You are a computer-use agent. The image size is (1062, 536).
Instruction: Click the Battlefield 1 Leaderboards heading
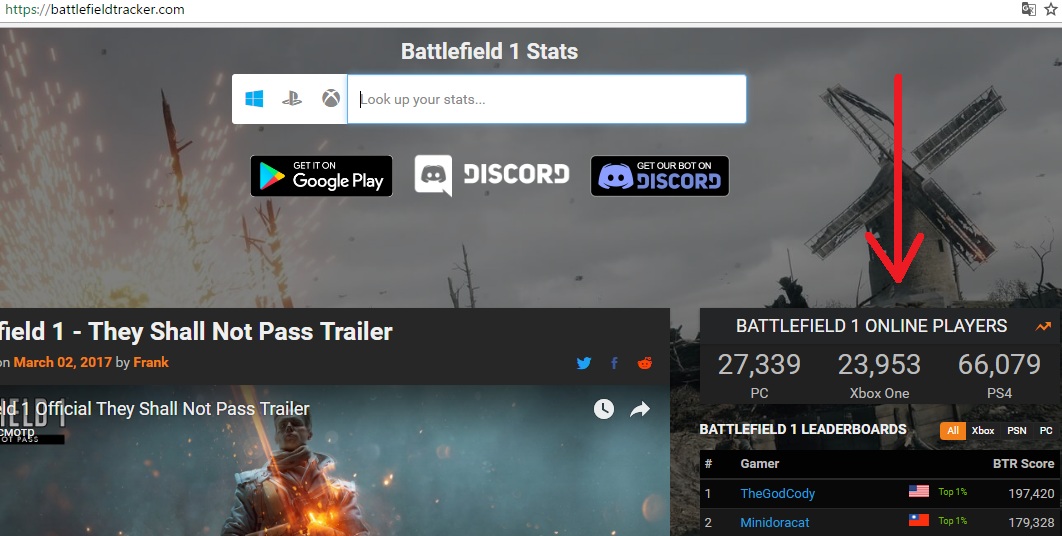[x=803, y=430]
